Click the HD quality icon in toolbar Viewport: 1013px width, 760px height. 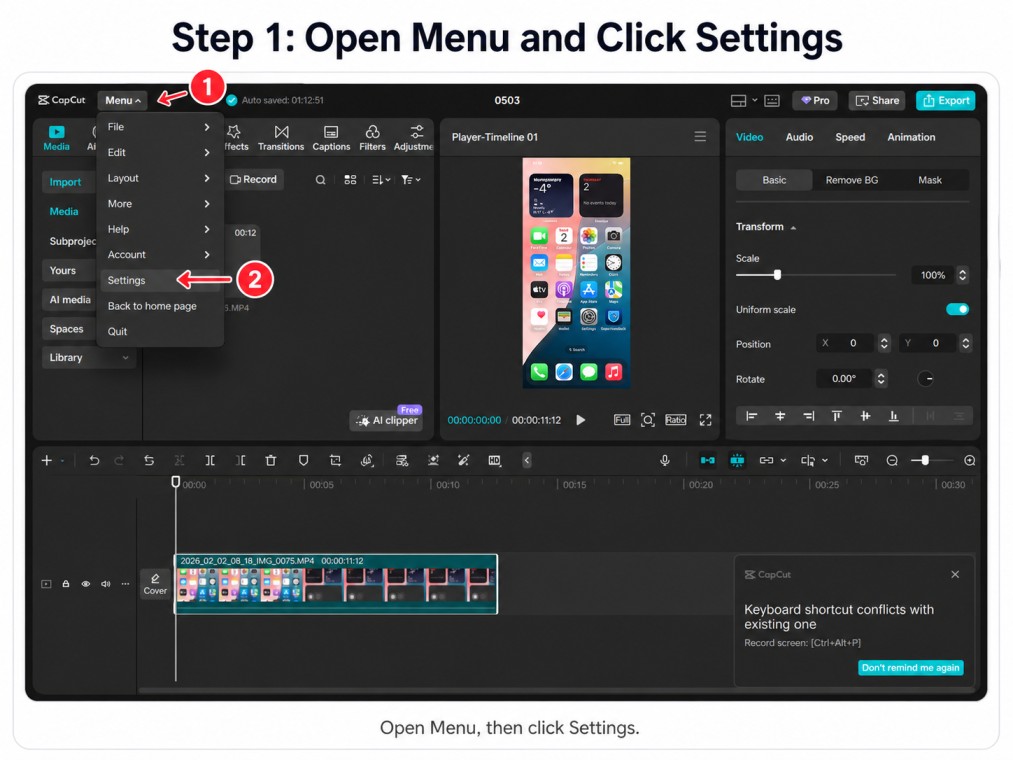coord(494,460)
